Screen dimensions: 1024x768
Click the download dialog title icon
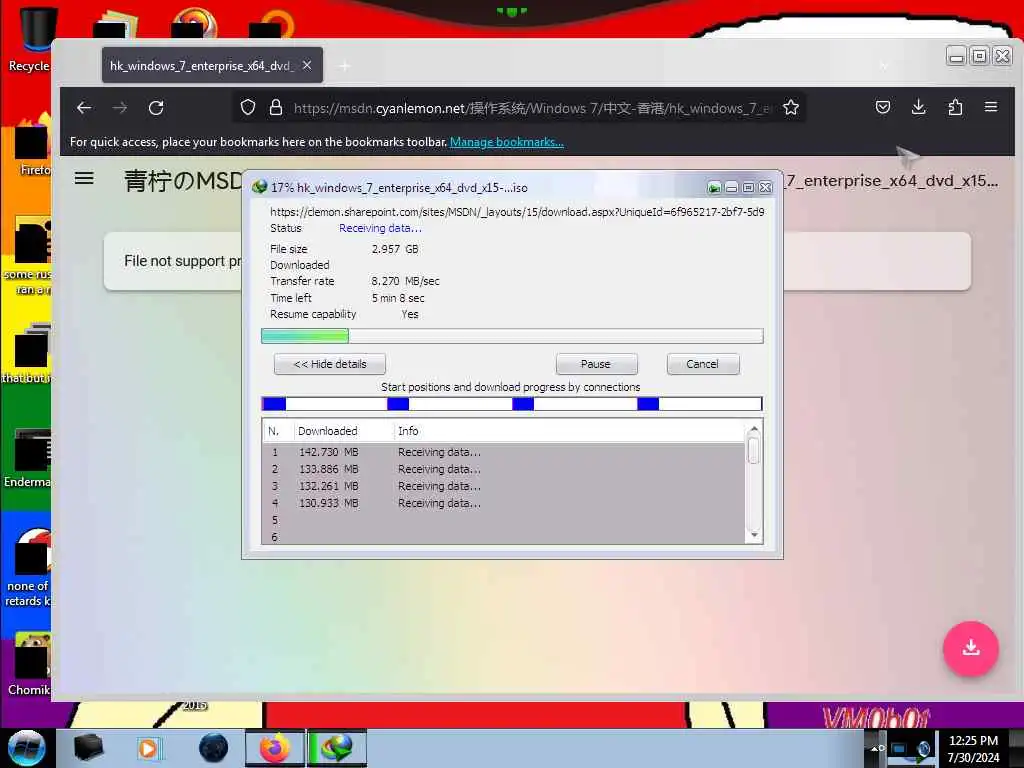(259, 187)
